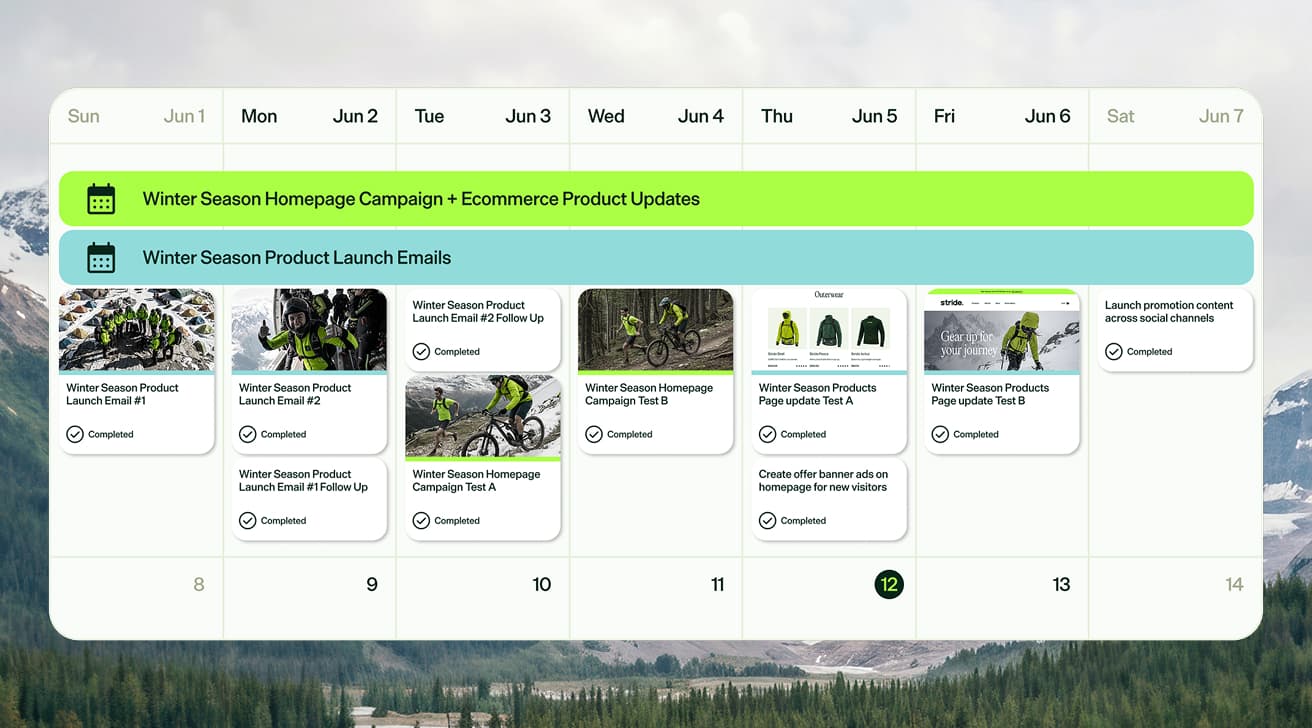Toggle completed check on Products Page Test B

(940, 434)
